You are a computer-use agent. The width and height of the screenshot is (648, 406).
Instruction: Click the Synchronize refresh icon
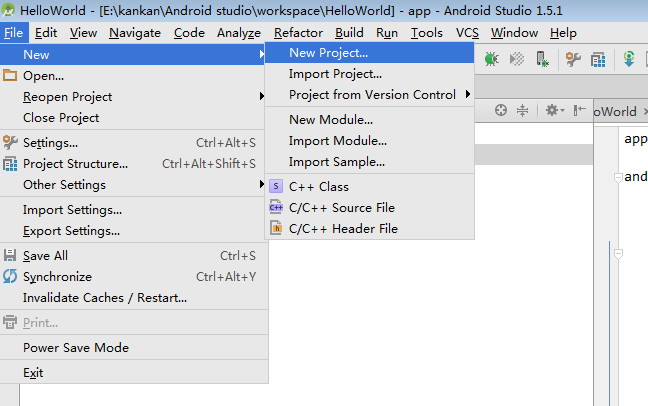click(10, 276)
